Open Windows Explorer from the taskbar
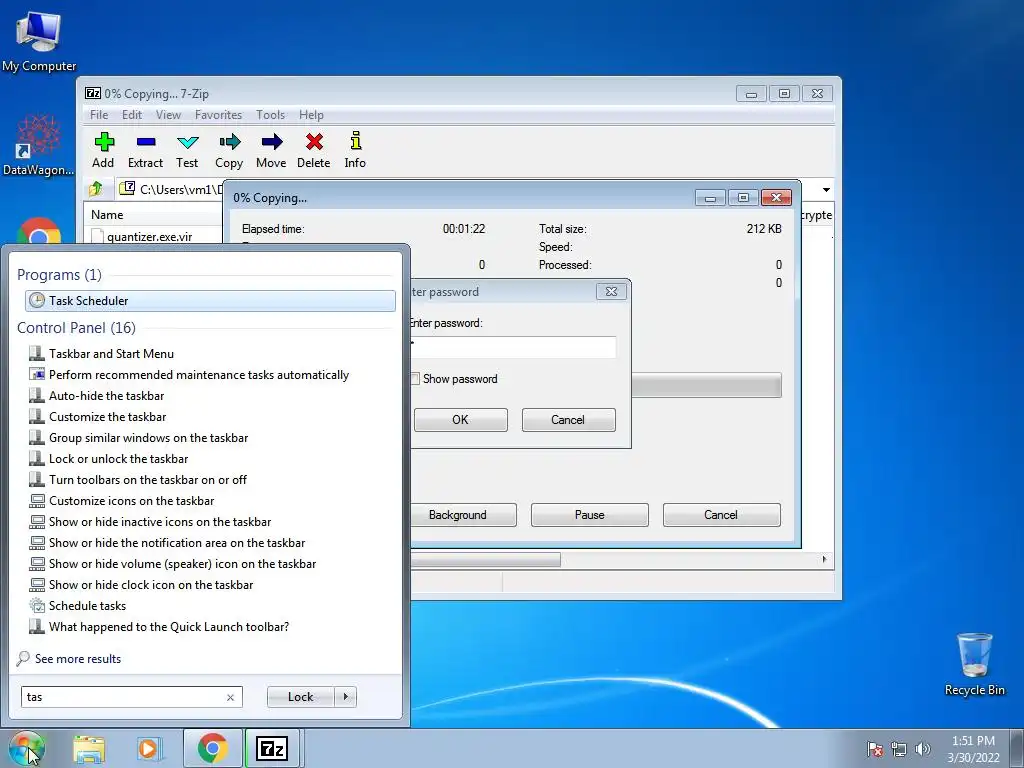 [x=89, y=749]
